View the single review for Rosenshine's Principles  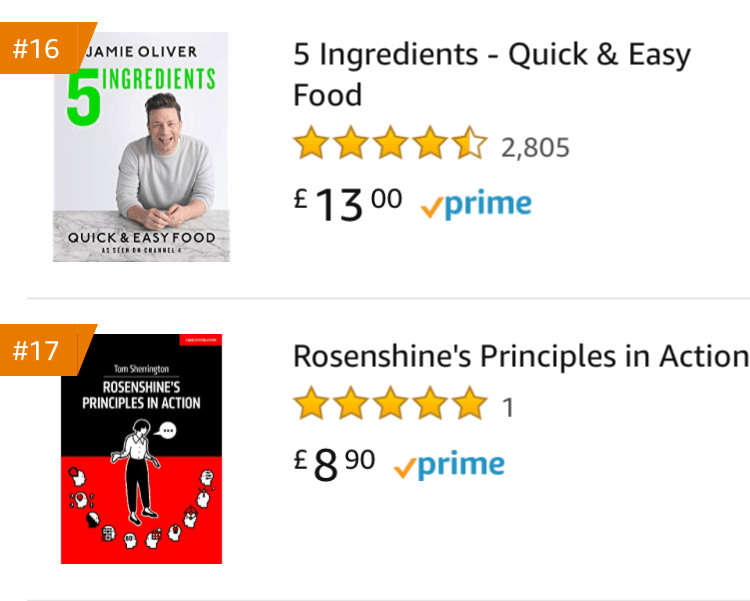tap(508, 408)
